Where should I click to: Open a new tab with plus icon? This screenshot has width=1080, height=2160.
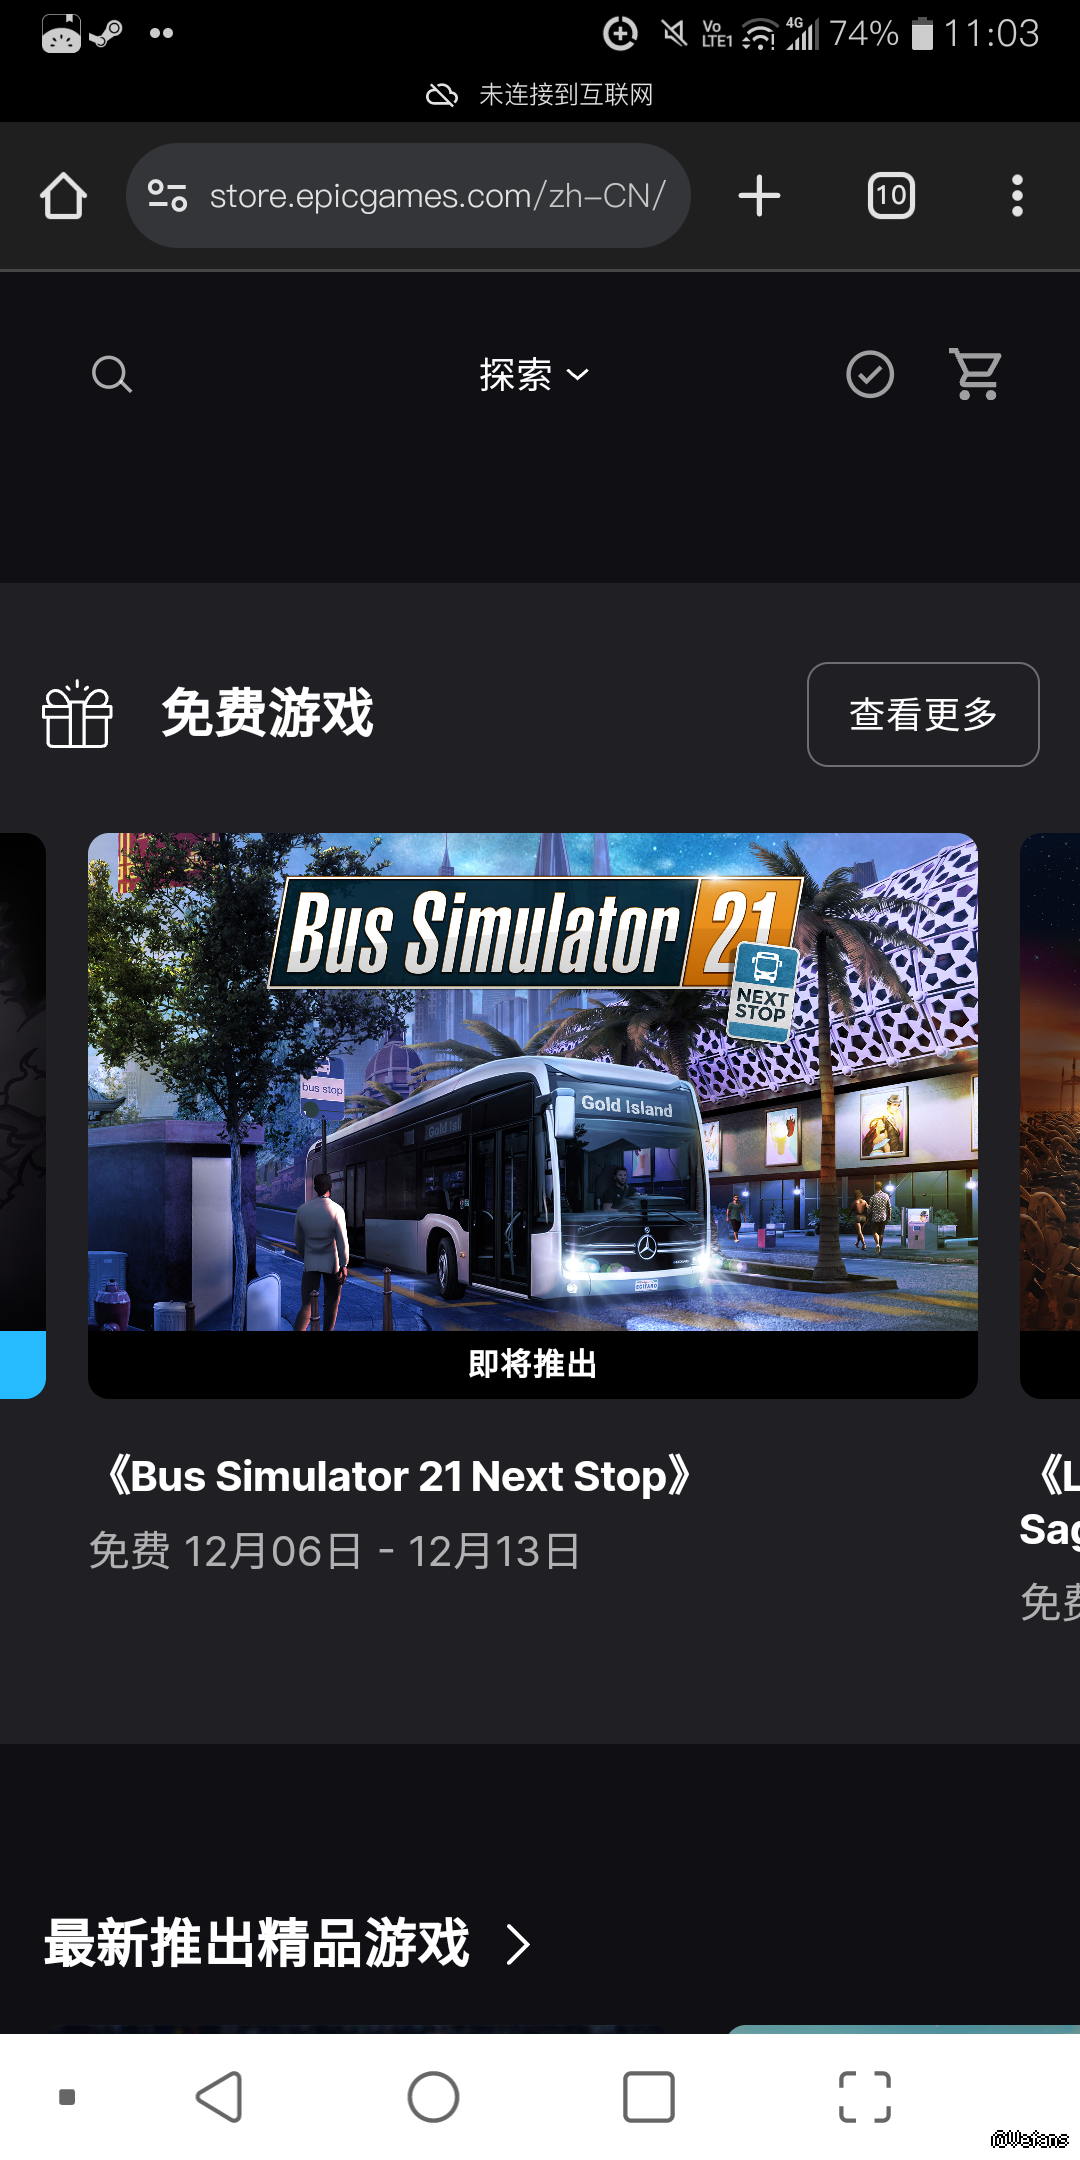(x=759, y=196)
